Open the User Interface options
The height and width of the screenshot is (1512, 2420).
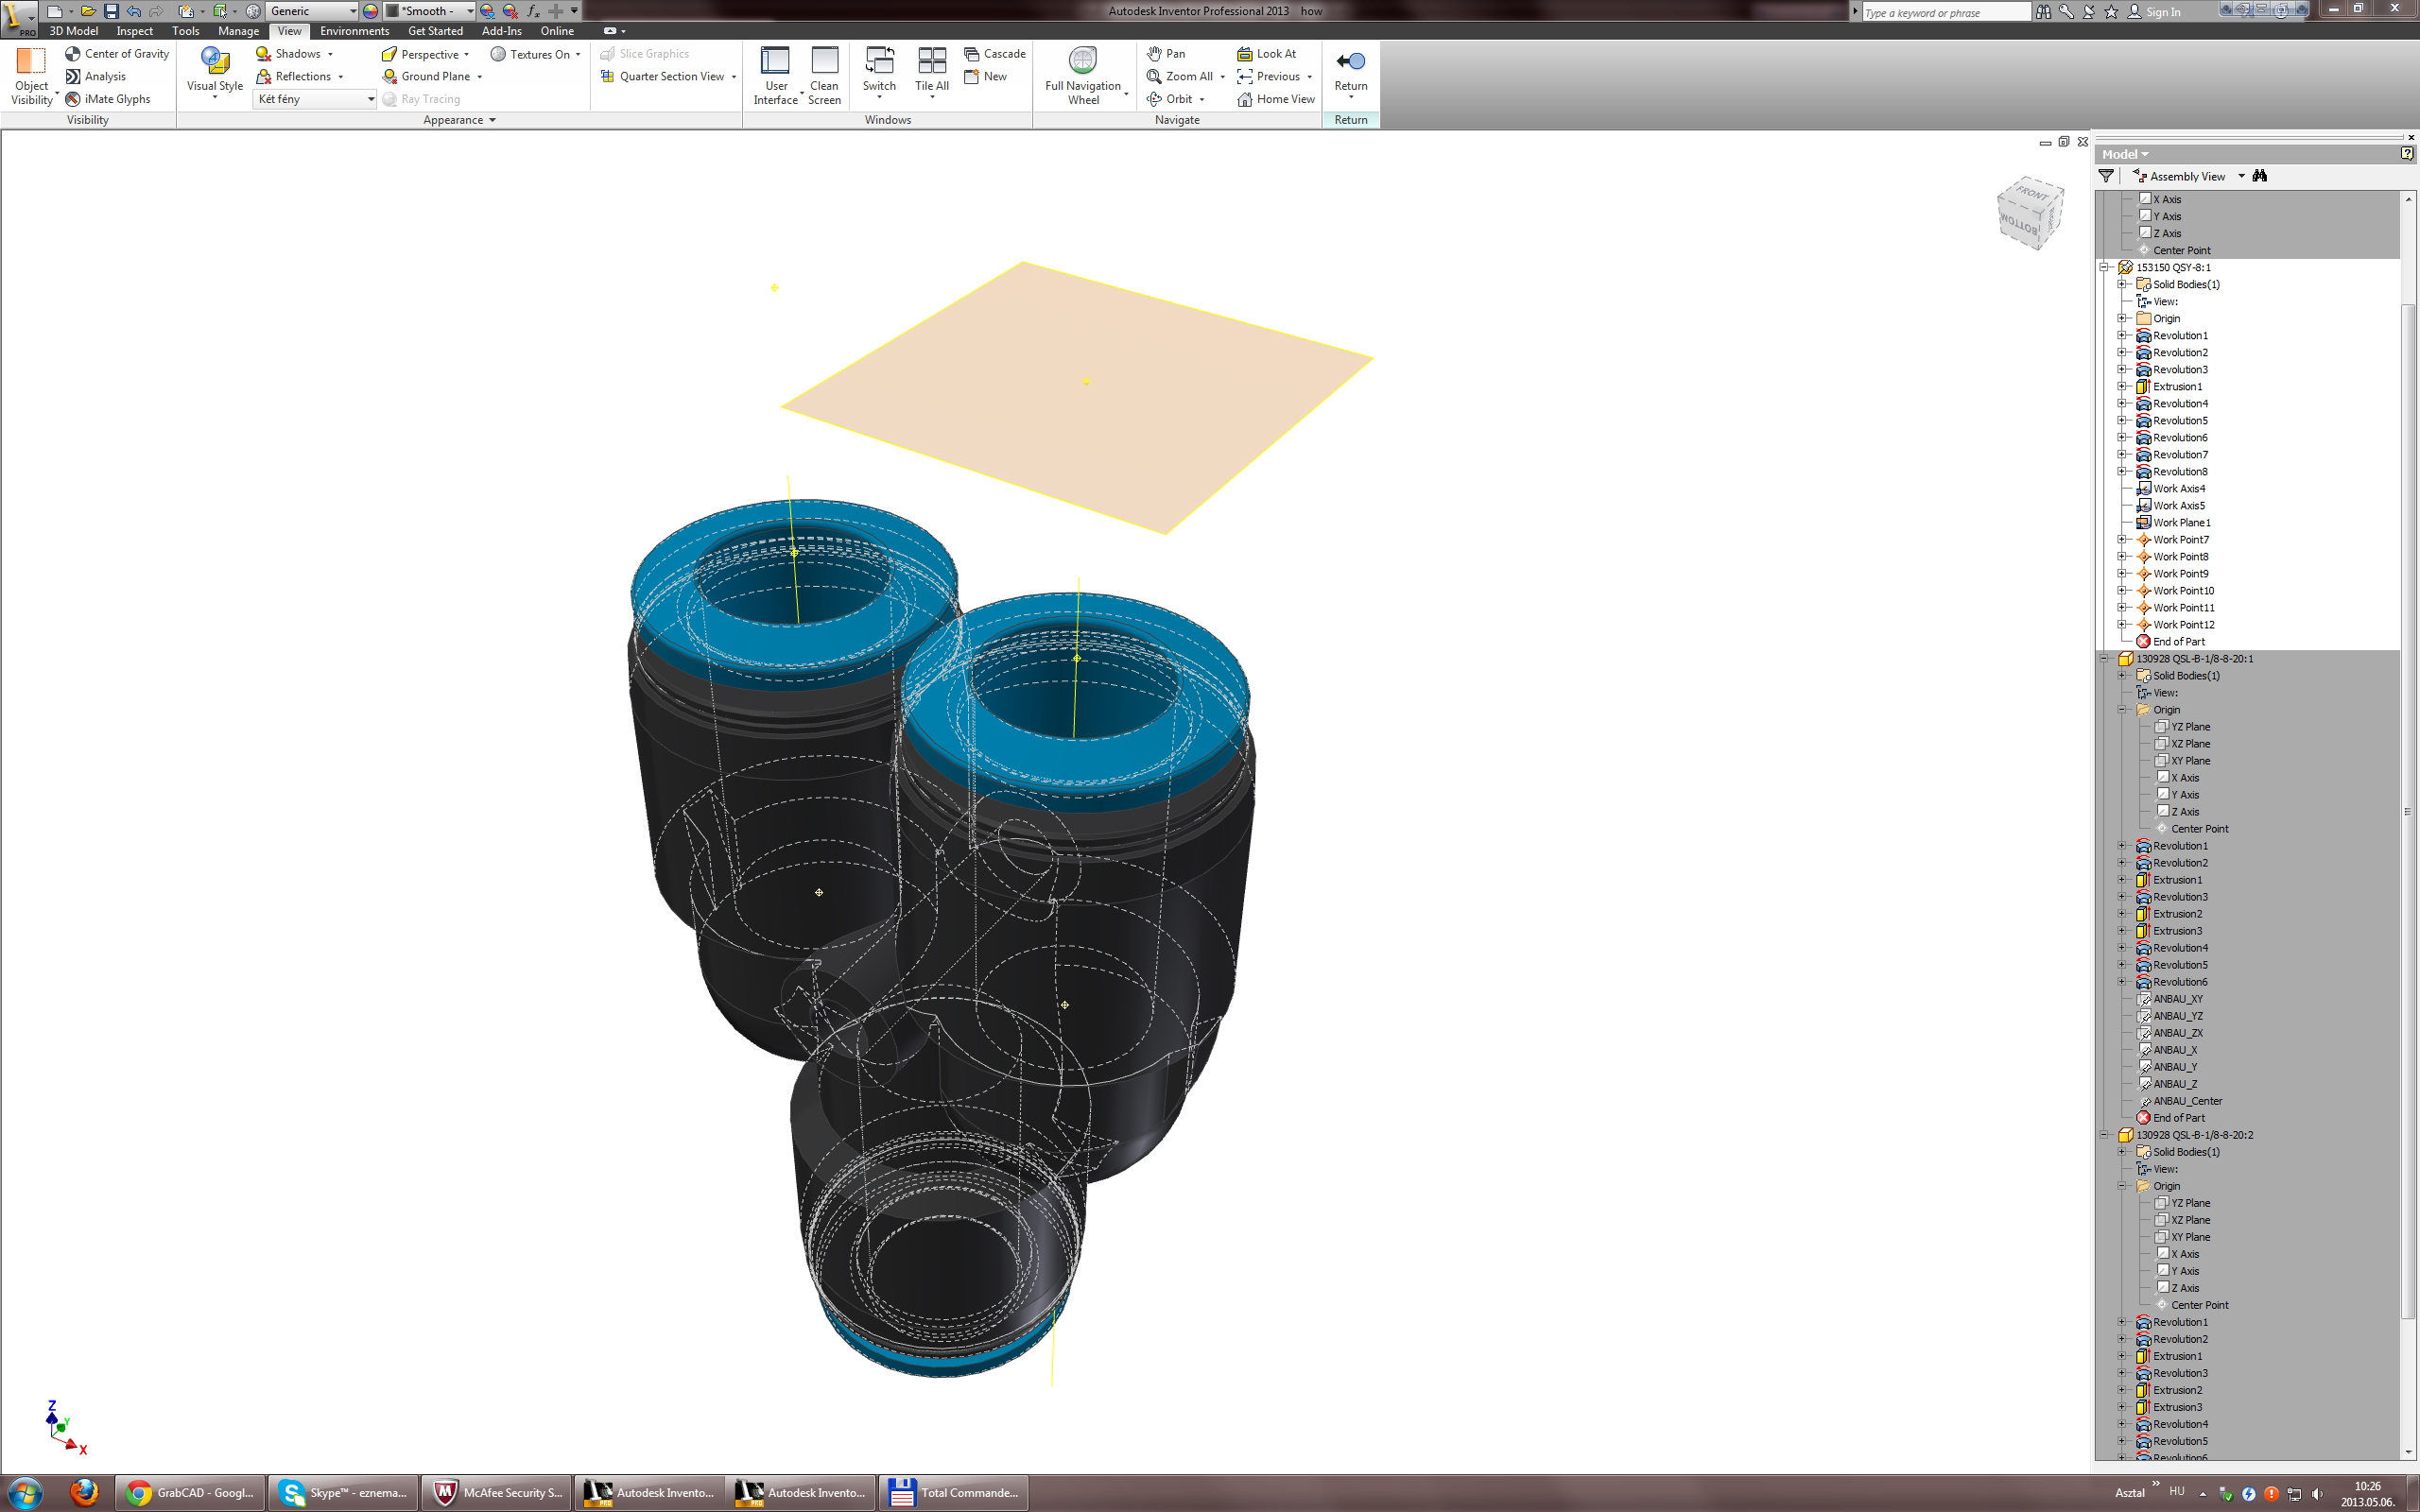tap(776, 76)
